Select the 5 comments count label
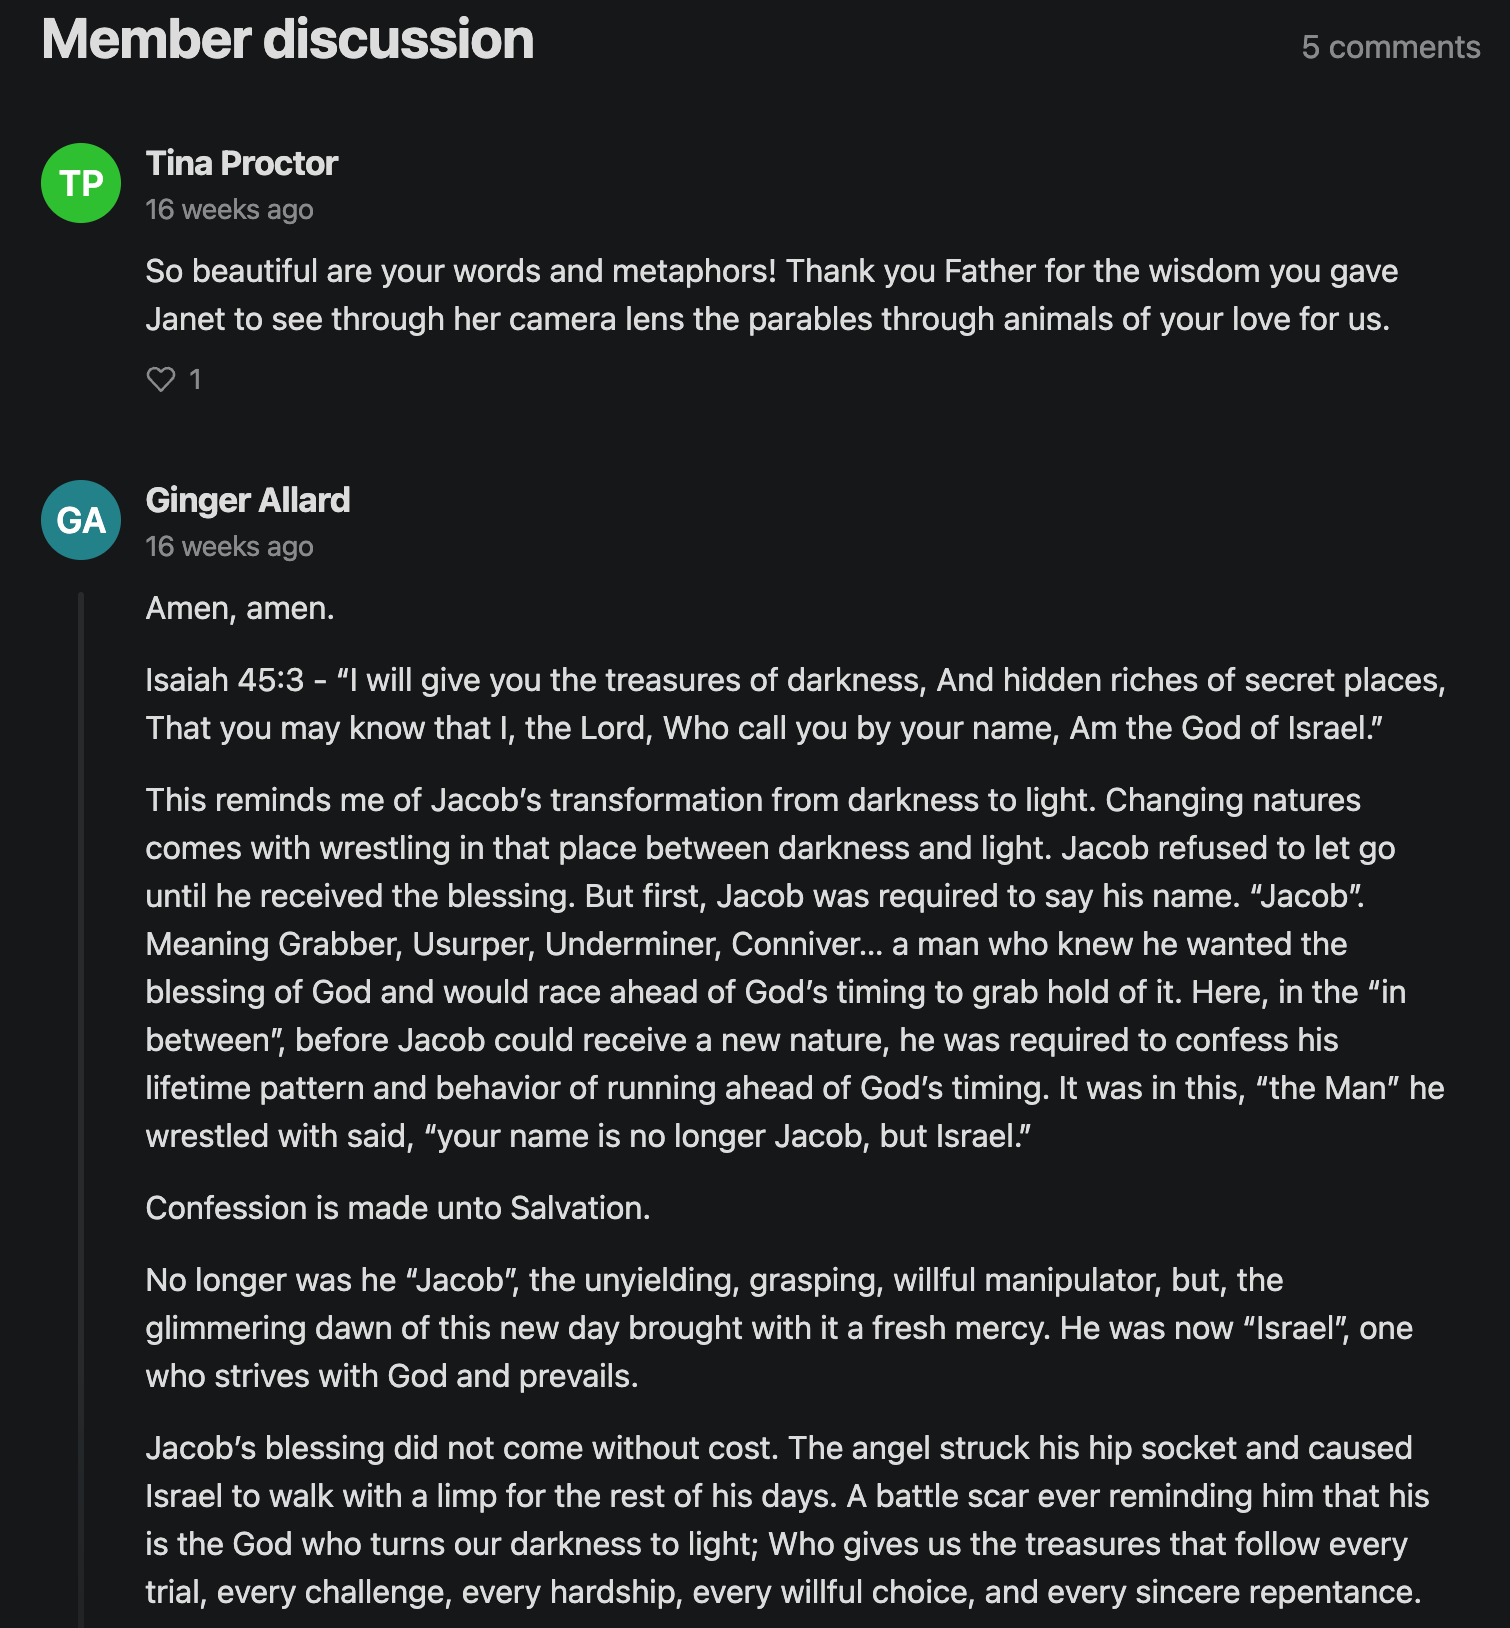 coord(1391,47)
